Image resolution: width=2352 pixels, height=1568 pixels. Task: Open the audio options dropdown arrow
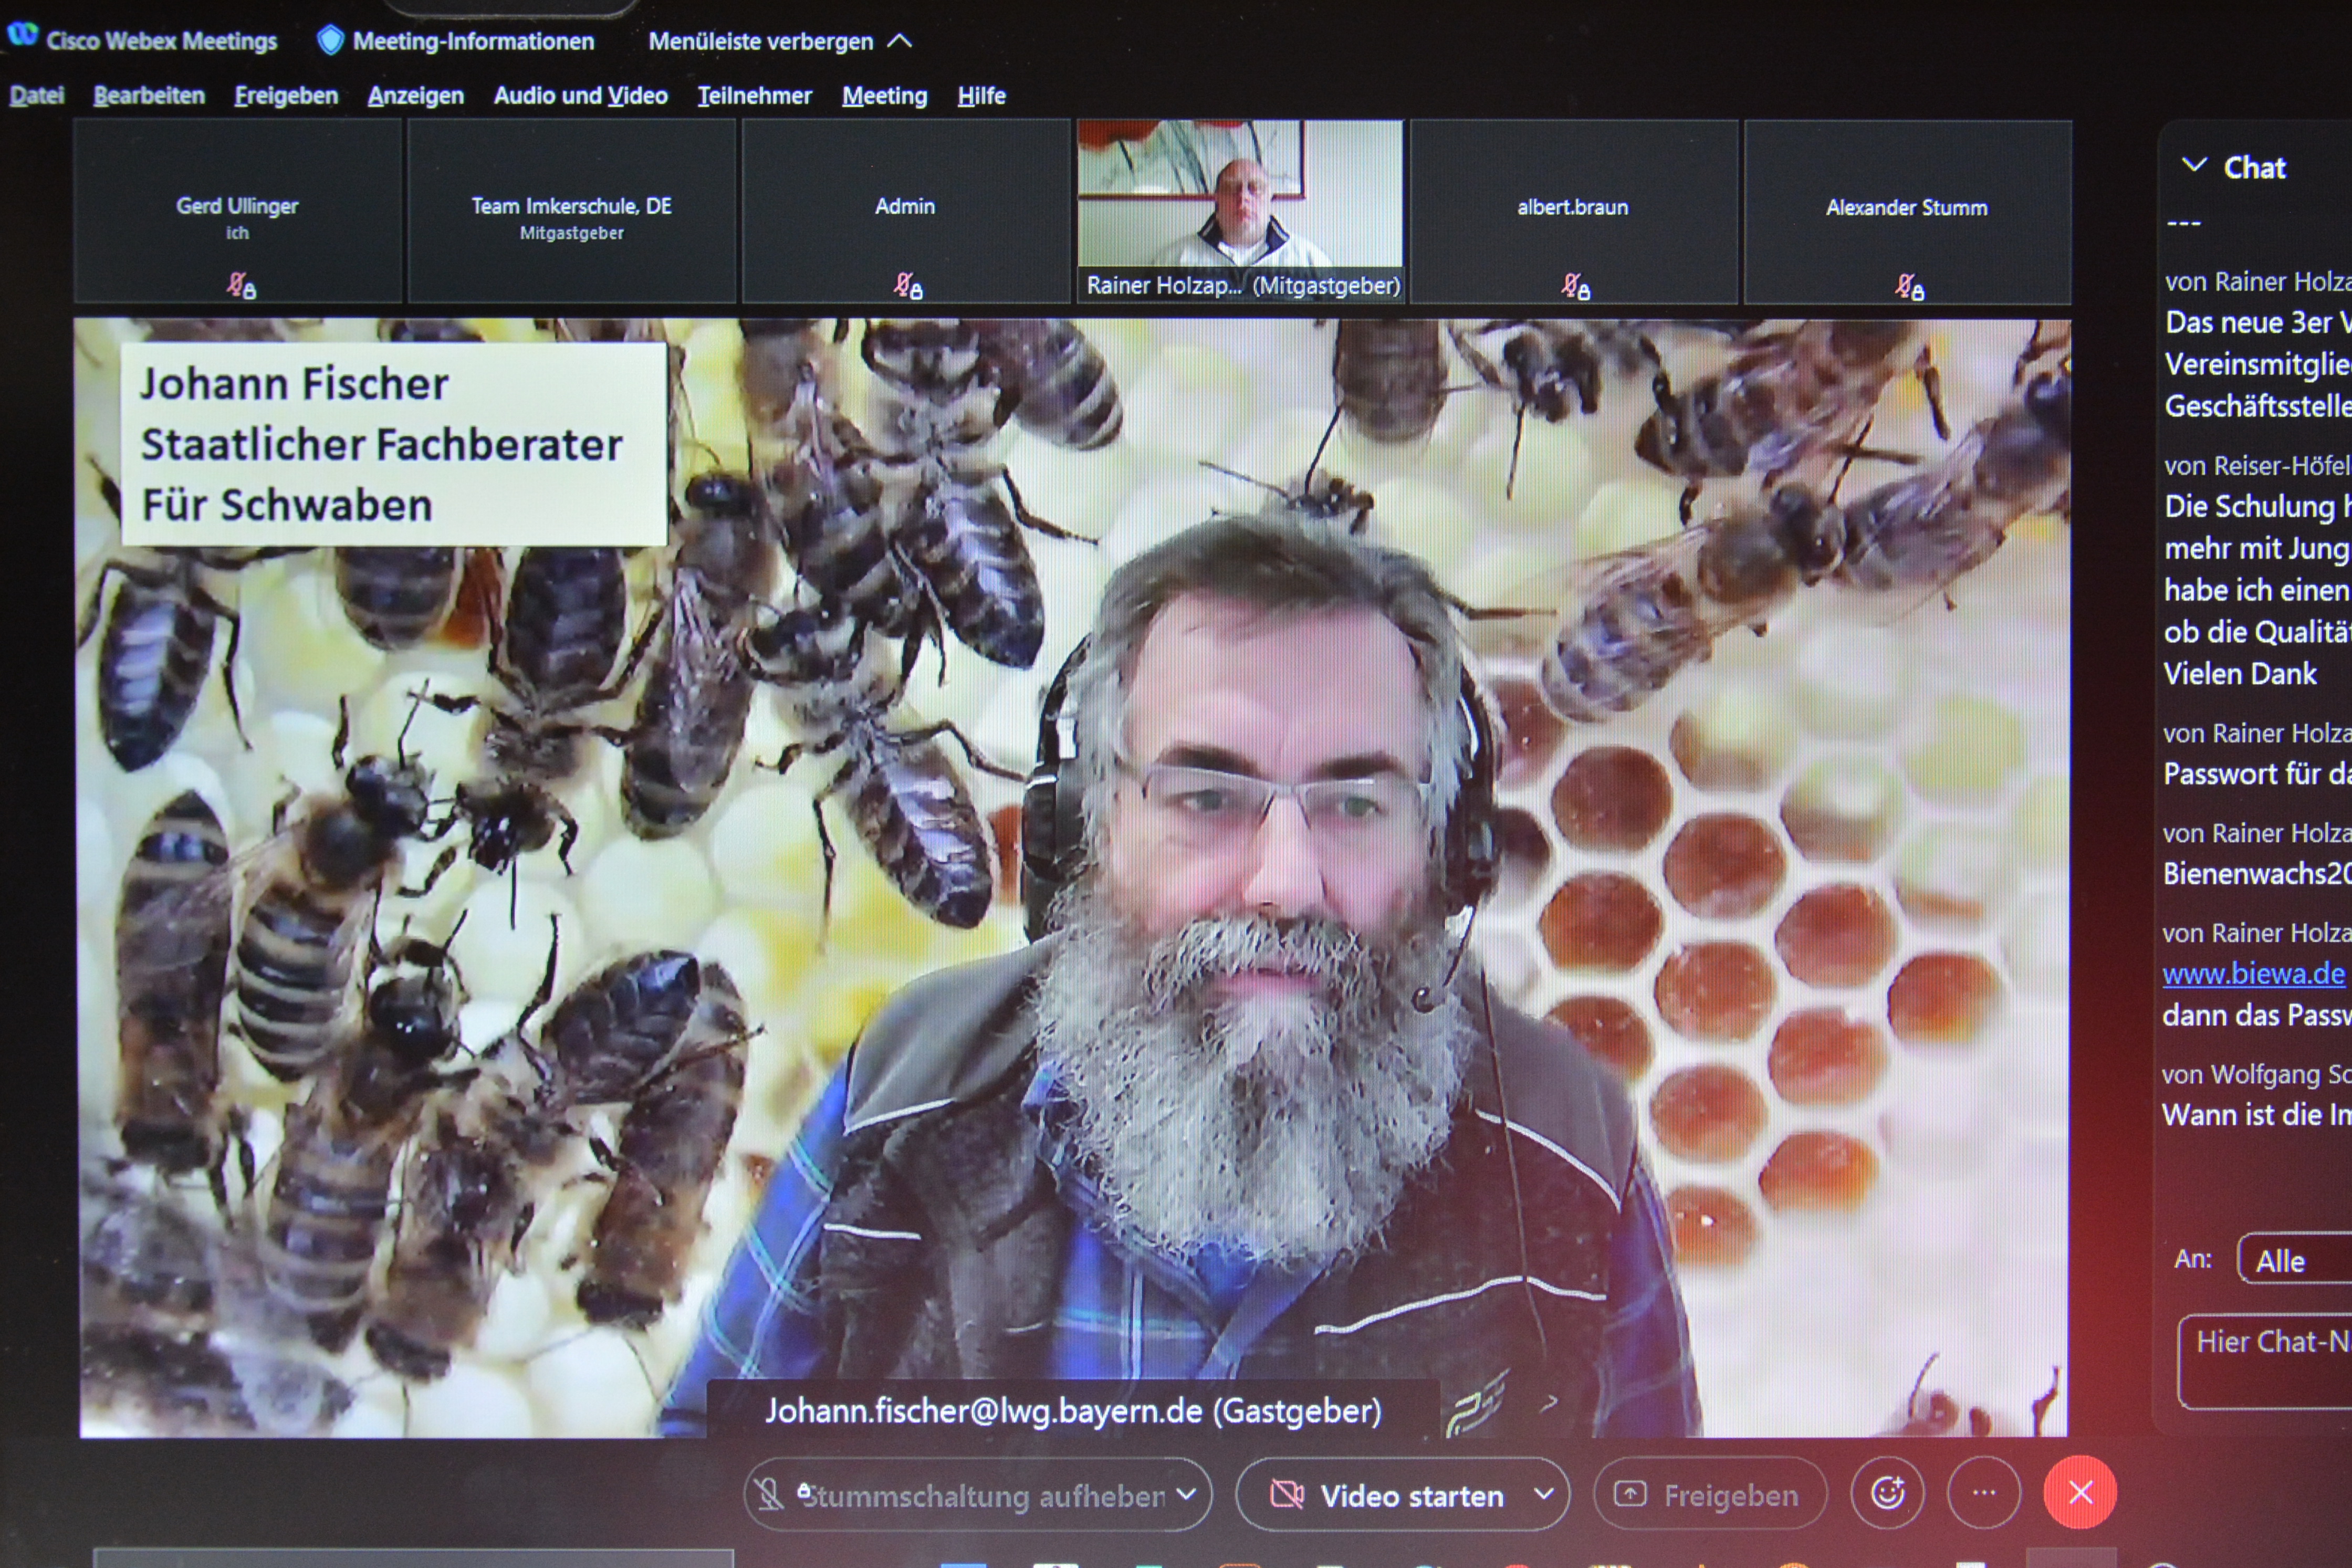(1187, 1494)
